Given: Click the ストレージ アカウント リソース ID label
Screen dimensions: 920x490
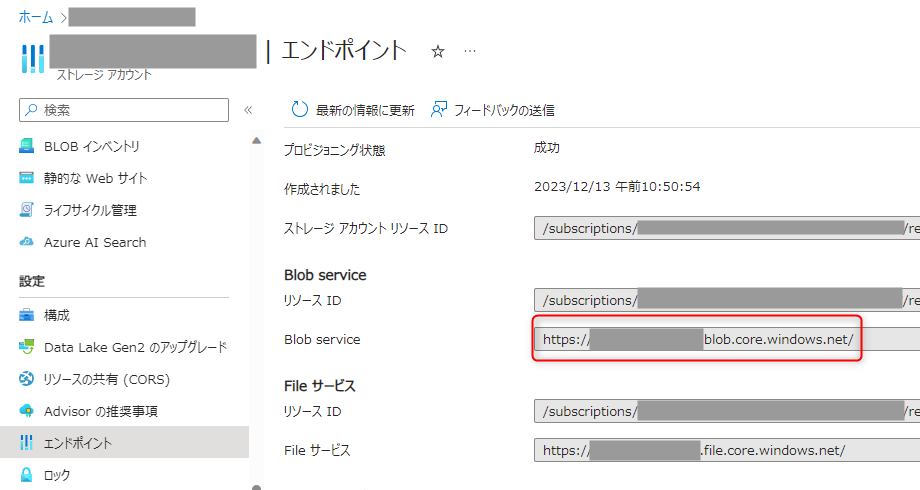Looking at the screenshot, I should 366,228.
